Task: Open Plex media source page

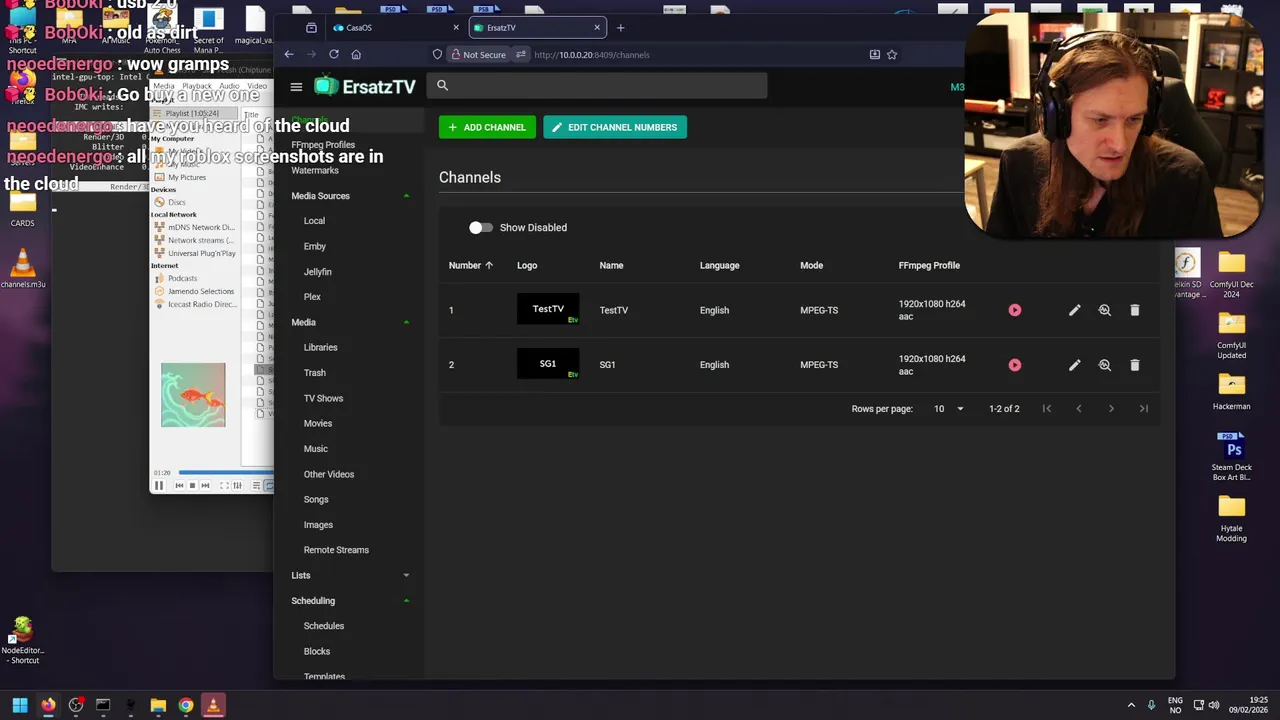Action: click(x=312, y=297)
